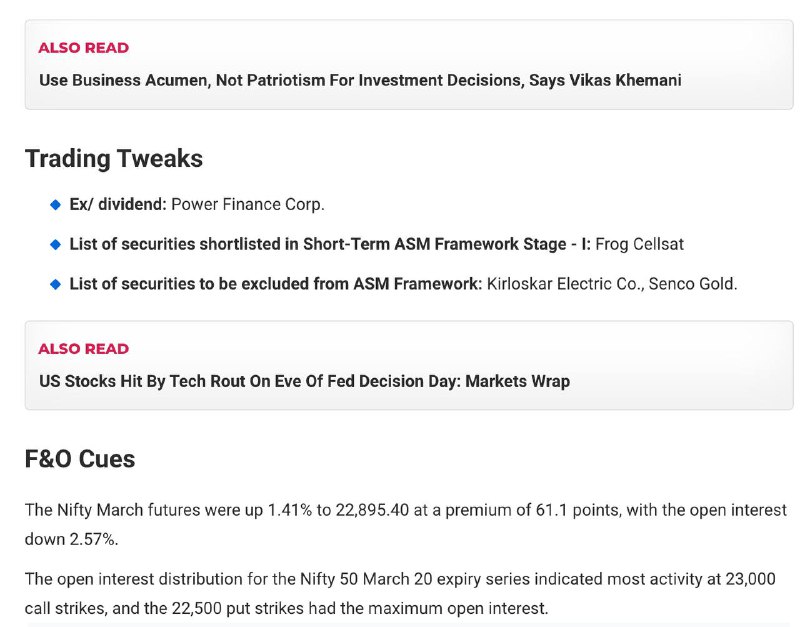Click the Senco Gold name
The width and height of the screenshot is (800, 627).
click(693, 284)
